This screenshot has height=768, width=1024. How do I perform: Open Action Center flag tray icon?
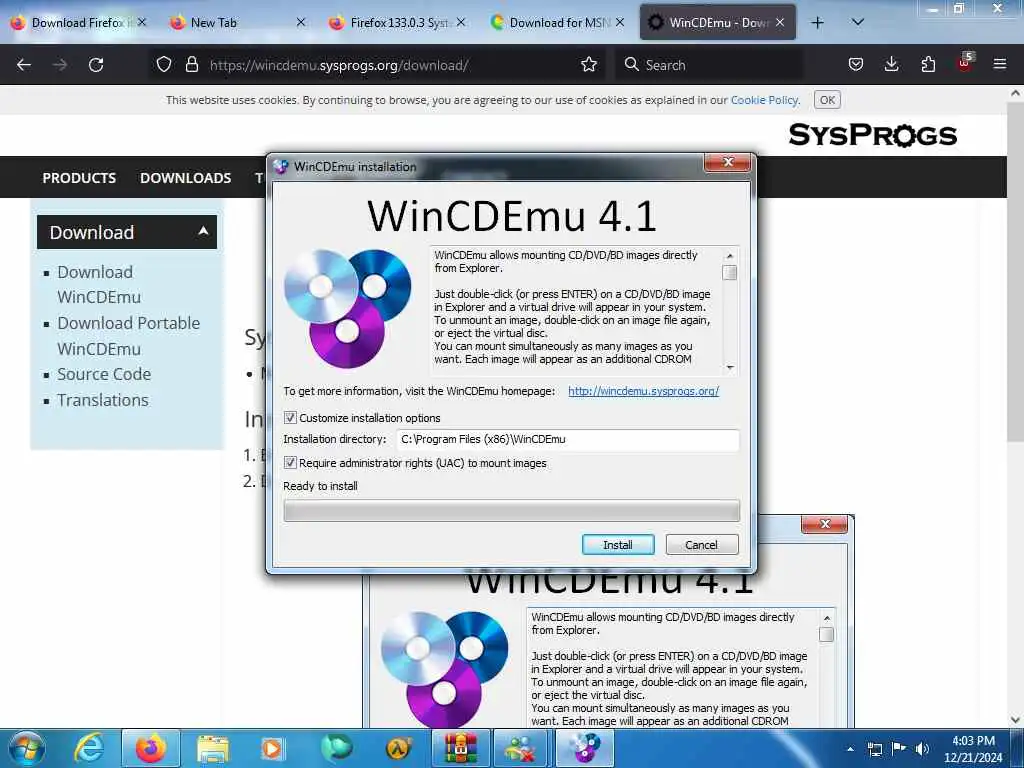coord(899,749)
